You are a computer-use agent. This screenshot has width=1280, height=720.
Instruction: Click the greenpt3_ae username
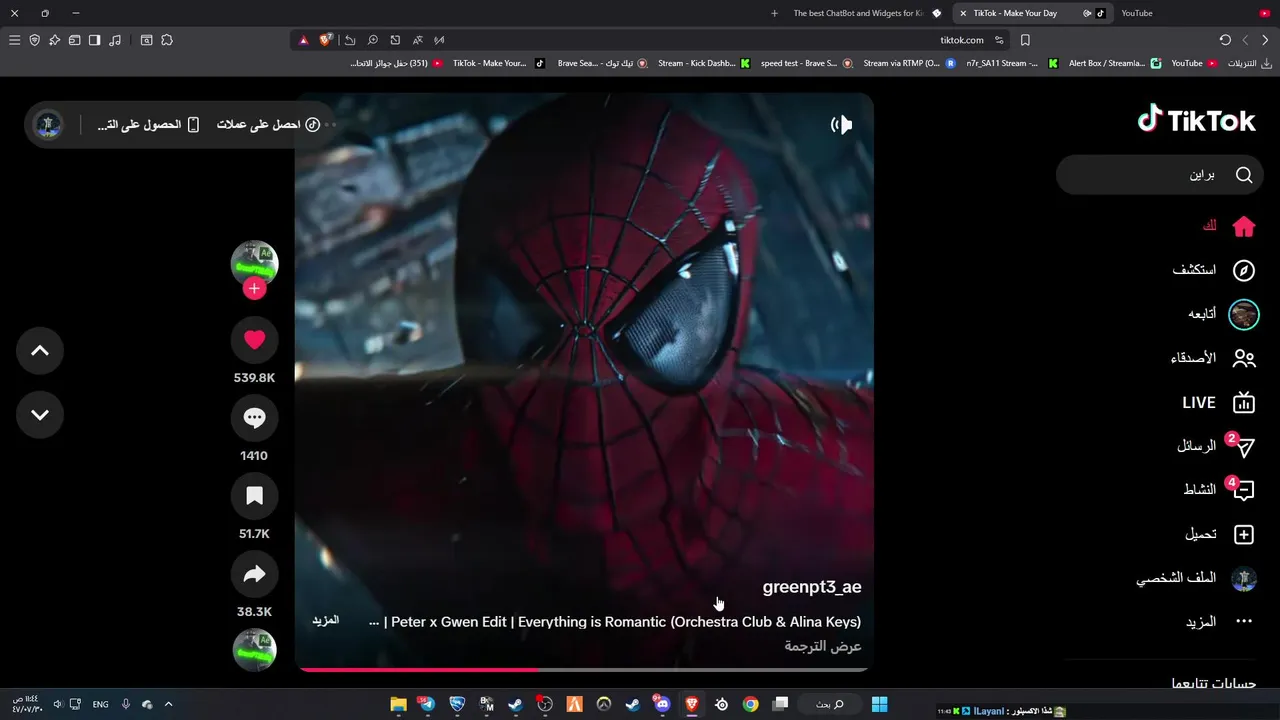(x=812, y=587)
